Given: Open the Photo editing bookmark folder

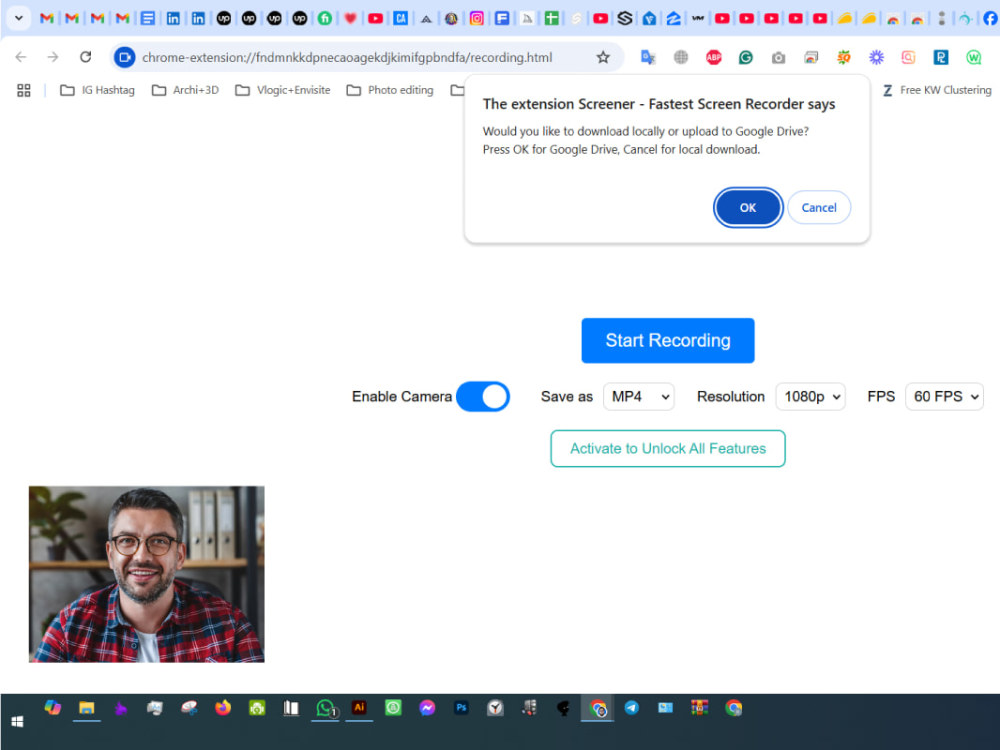Looking at the screenshot, I should click(390, 90).
